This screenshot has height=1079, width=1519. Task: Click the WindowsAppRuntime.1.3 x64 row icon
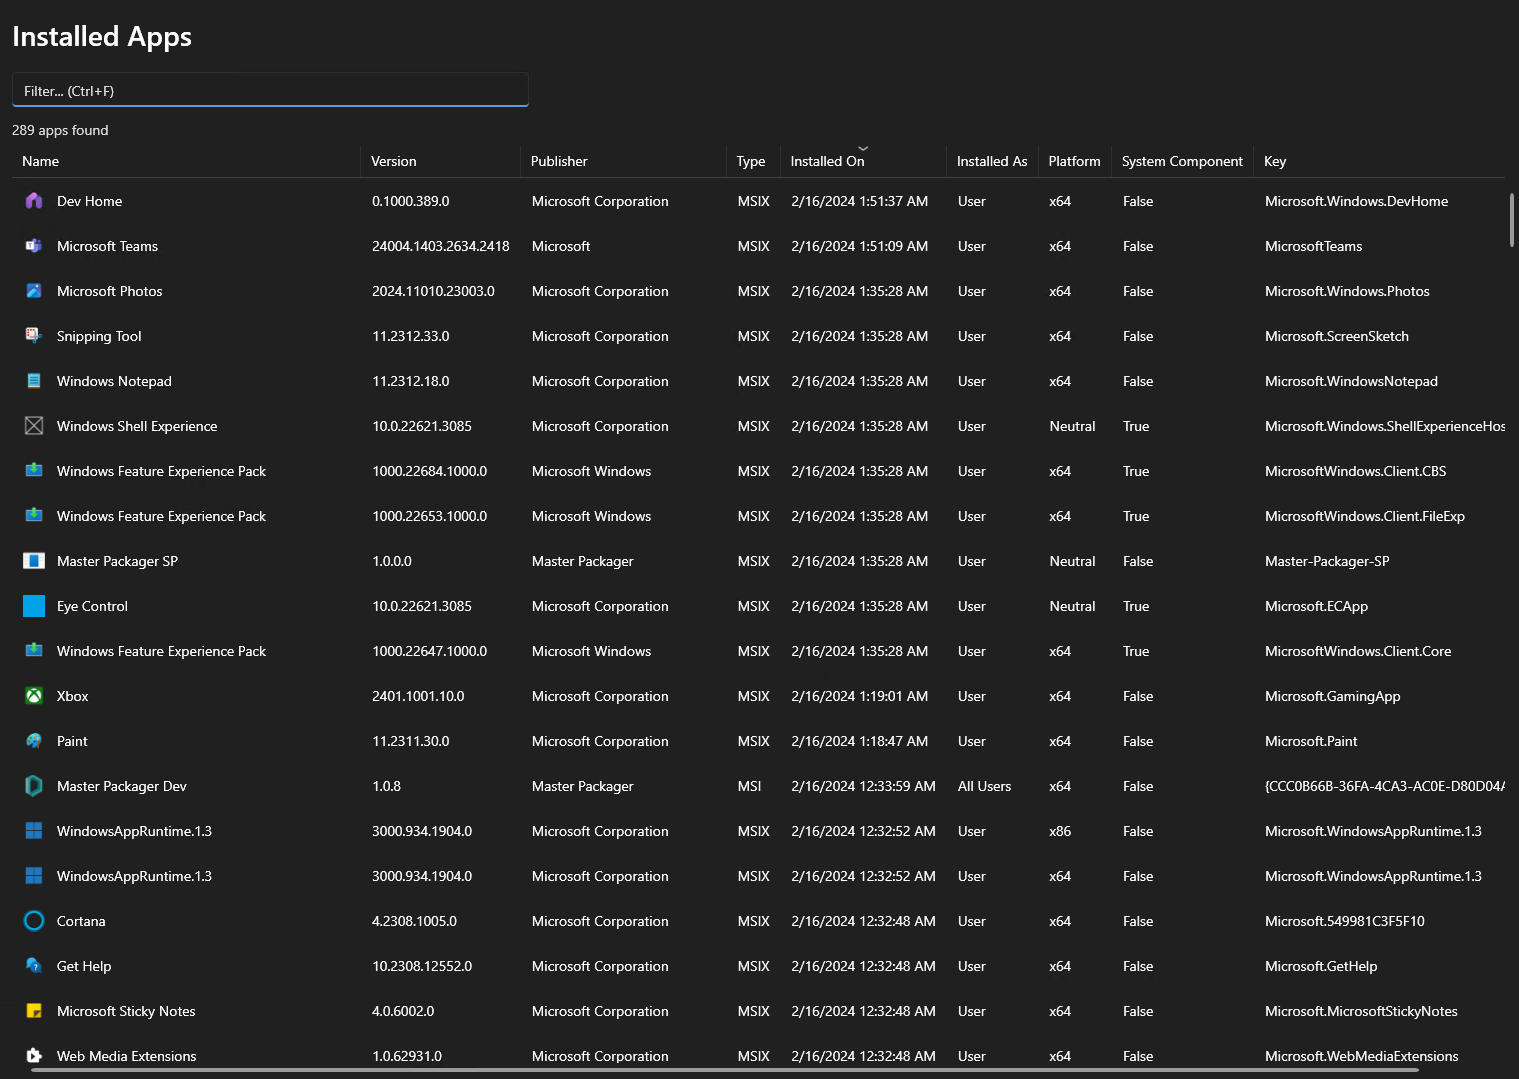pos(34,876)
